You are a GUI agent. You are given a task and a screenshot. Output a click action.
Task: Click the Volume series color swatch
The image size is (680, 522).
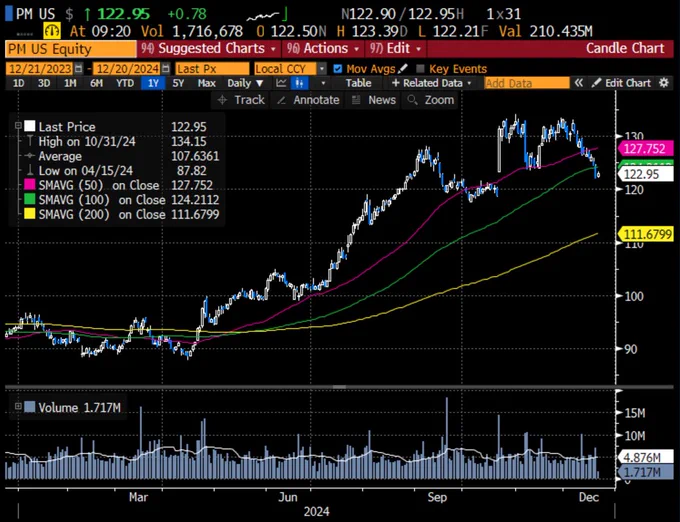pos(29,407)
